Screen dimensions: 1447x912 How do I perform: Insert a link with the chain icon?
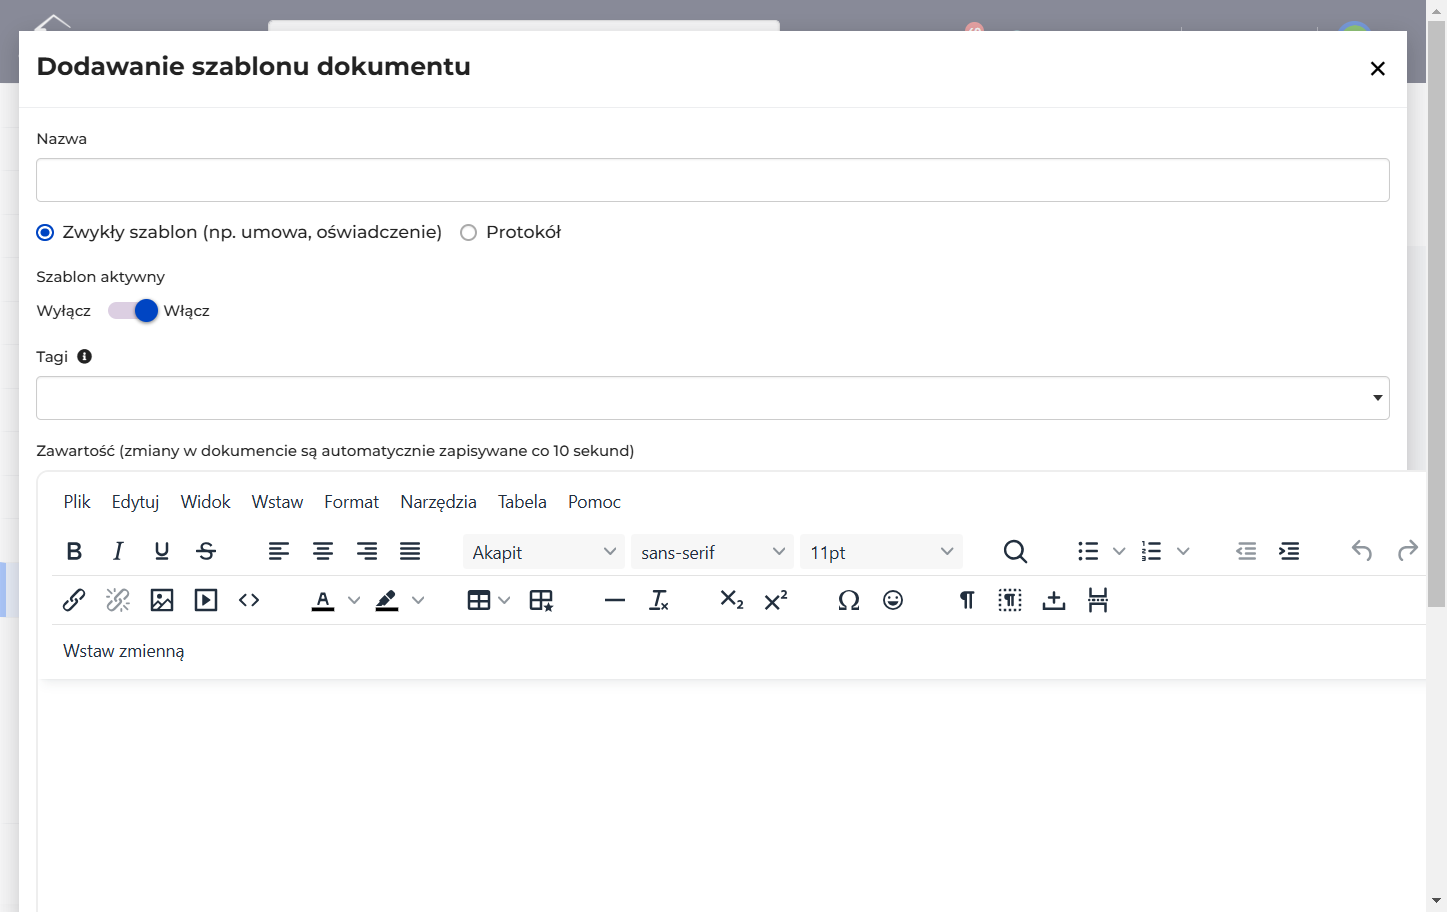pos(74,600)
